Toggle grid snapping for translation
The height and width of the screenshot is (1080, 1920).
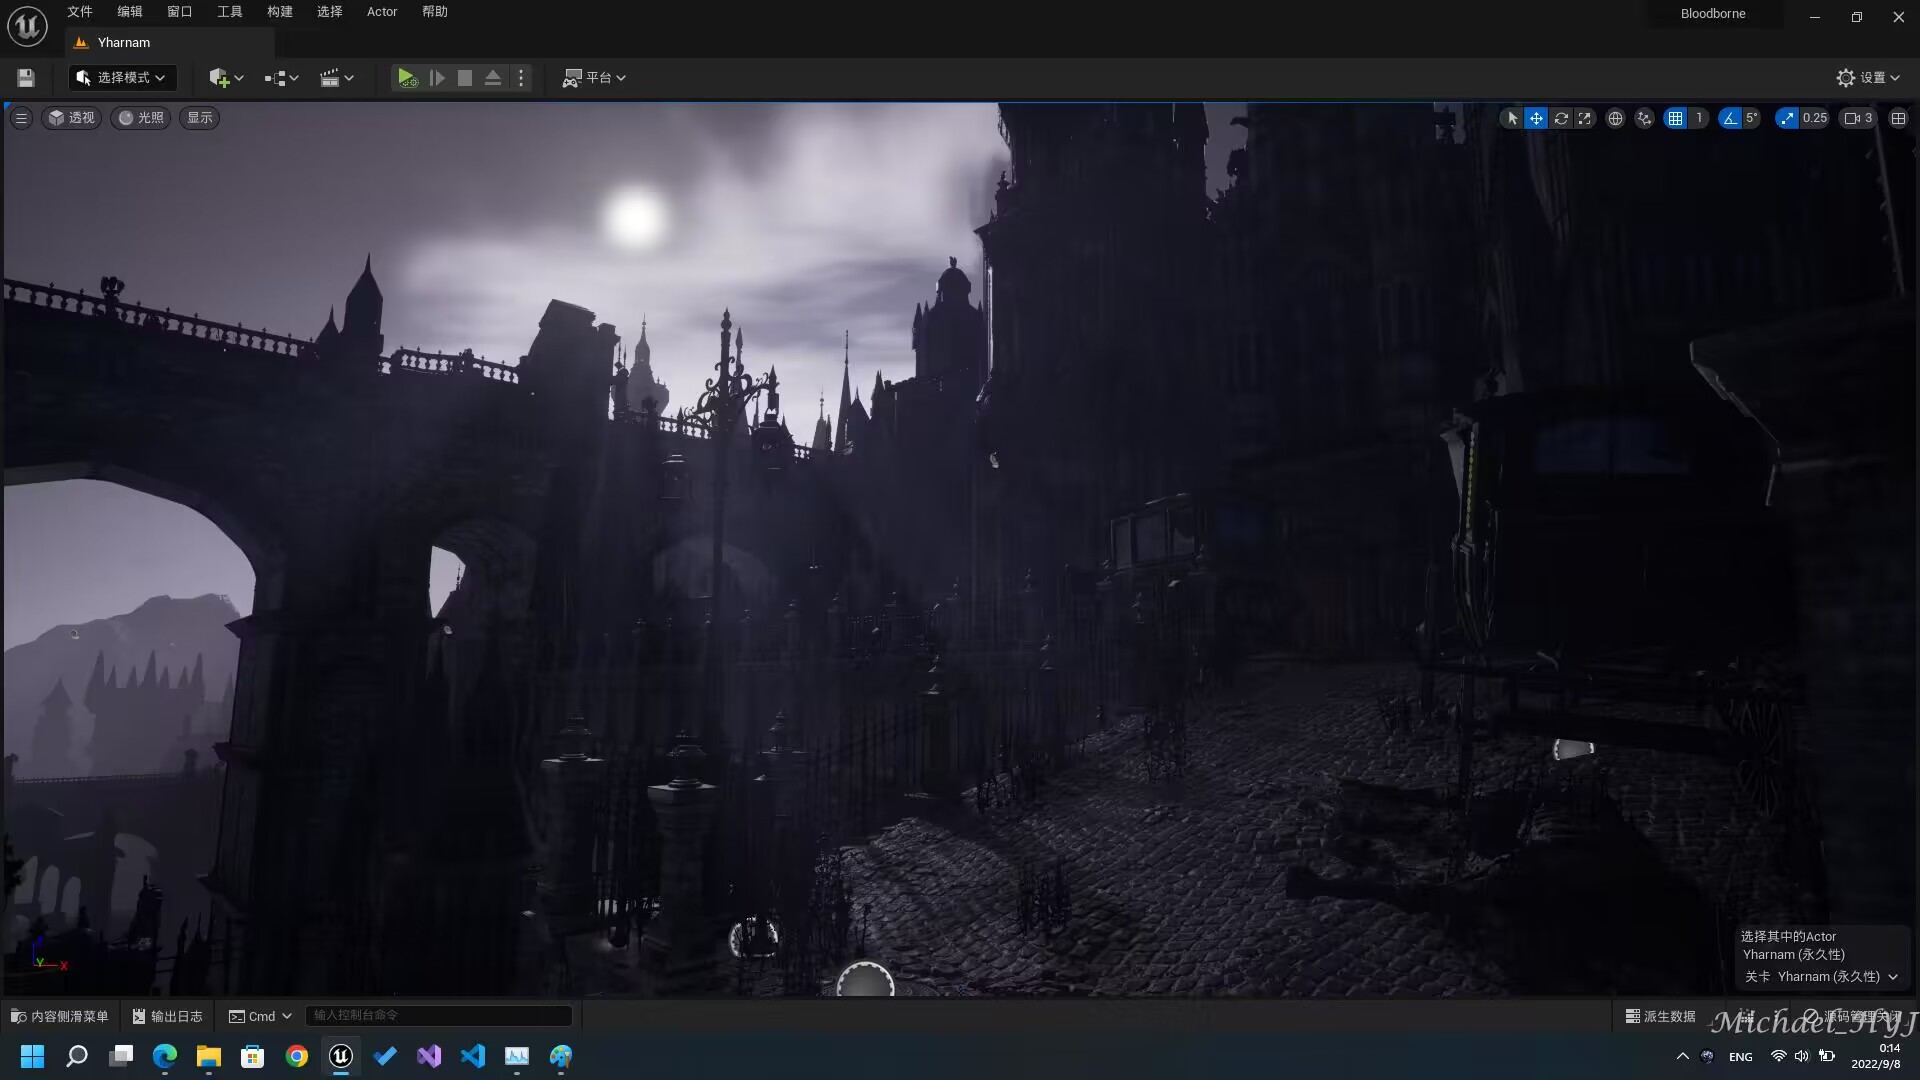point(1676,118)
